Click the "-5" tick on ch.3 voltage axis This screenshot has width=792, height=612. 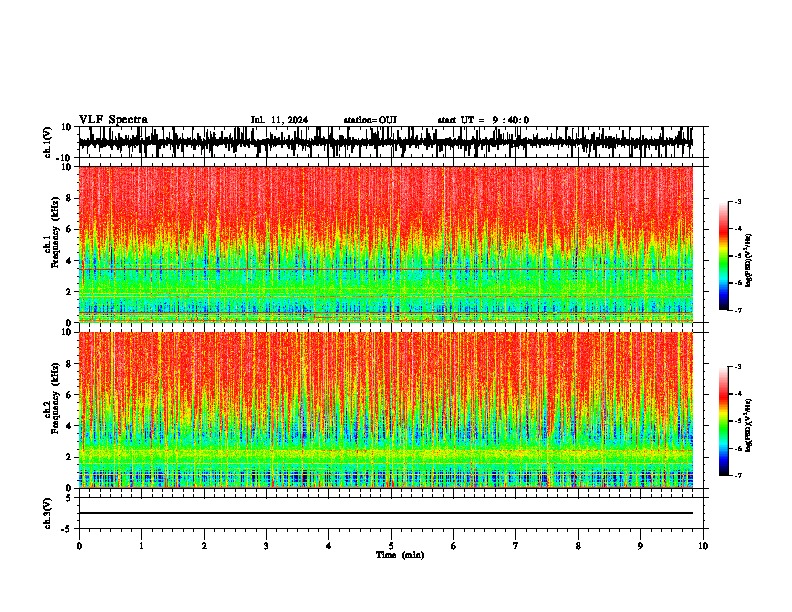click(x=68, y=529)
